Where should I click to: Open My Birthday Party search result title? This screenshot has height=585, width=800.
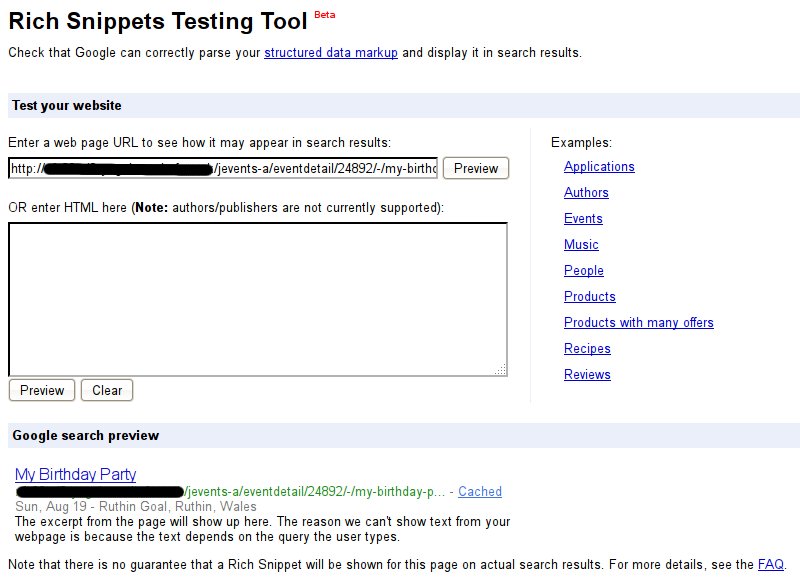click(76, 474)
